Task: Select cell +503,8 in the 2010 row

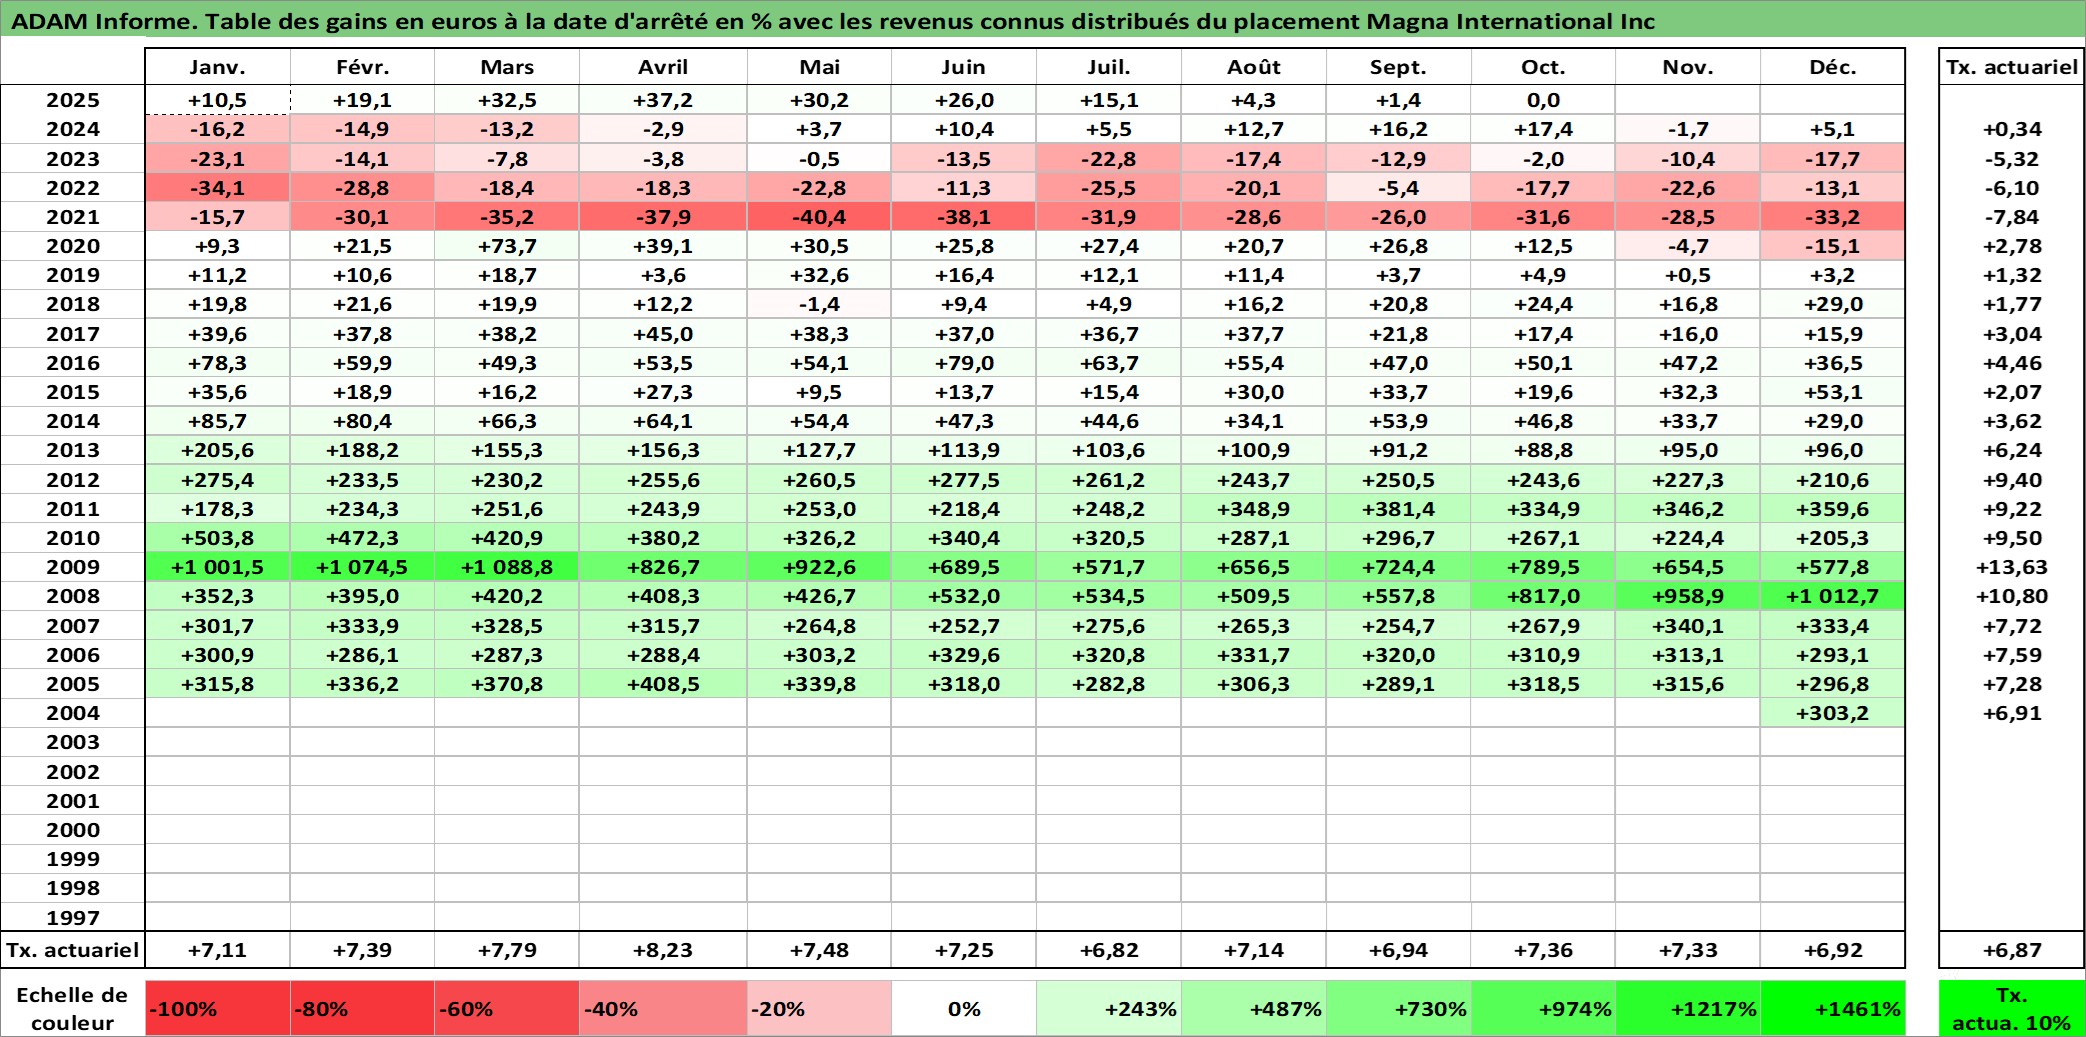Action: click(217, 538)
